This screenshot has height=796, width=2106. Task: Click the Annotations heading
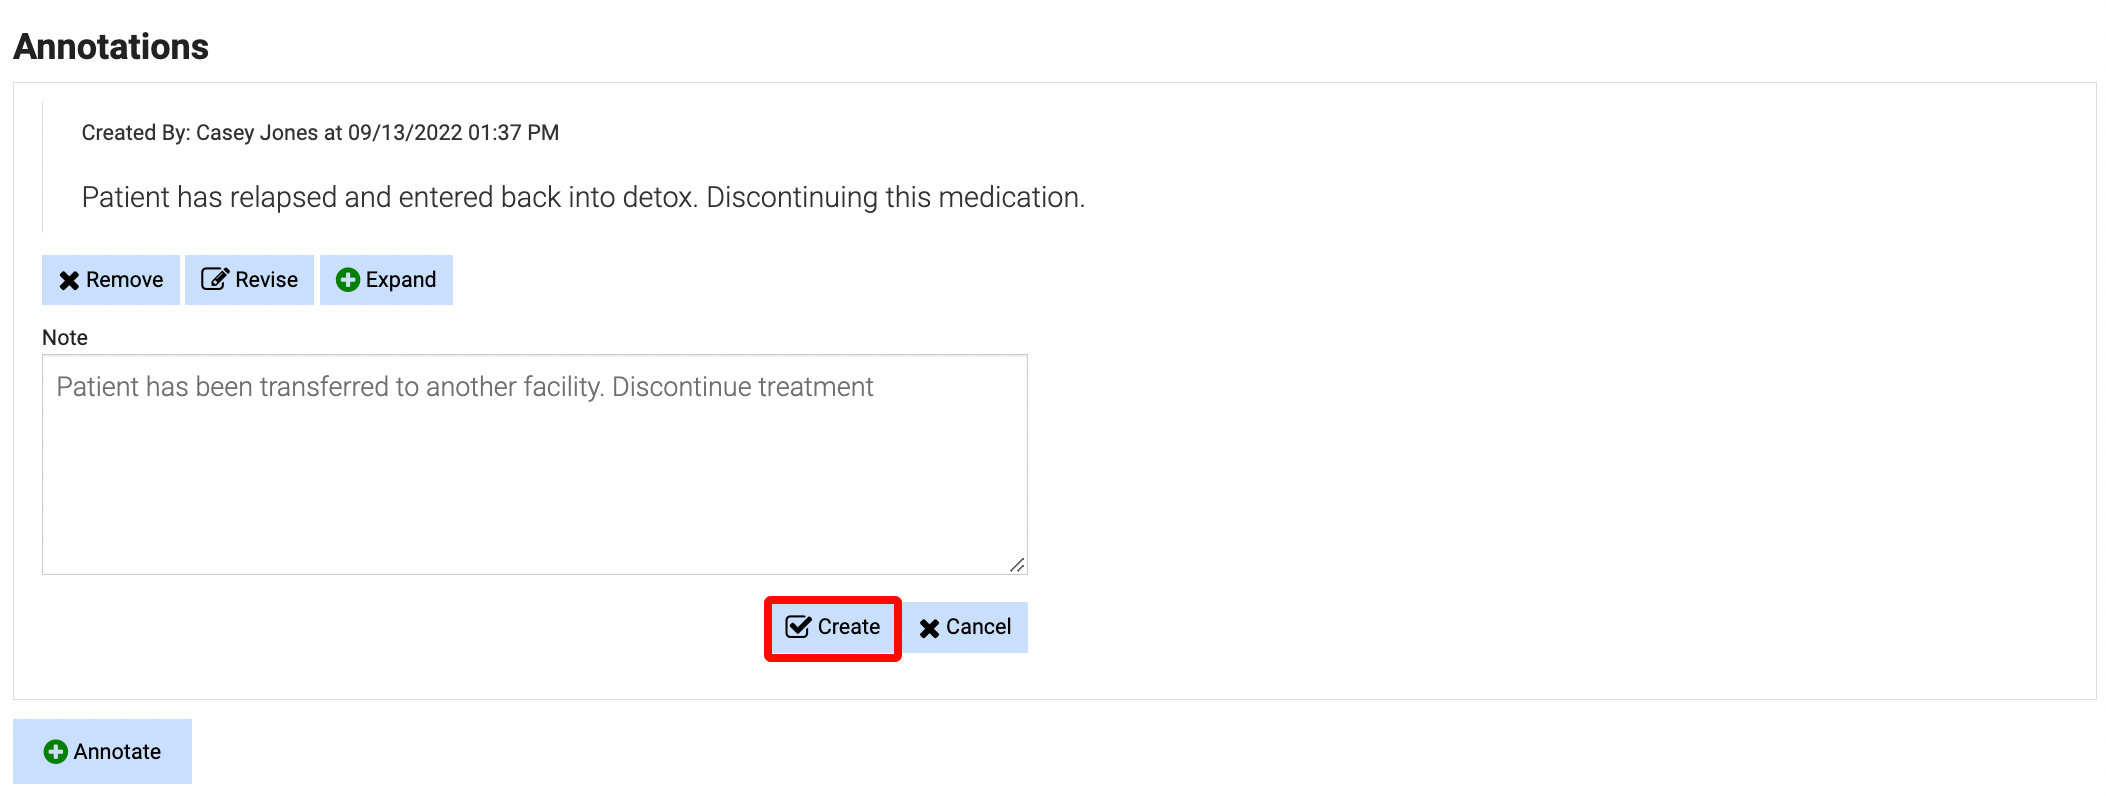[x=111, y=47]
